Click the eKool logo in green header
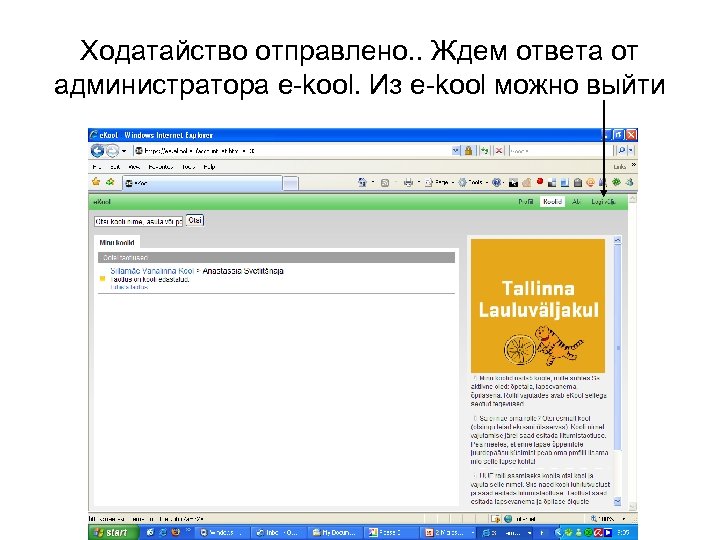This screenshot has height=540, width=720. pos(102,202)
